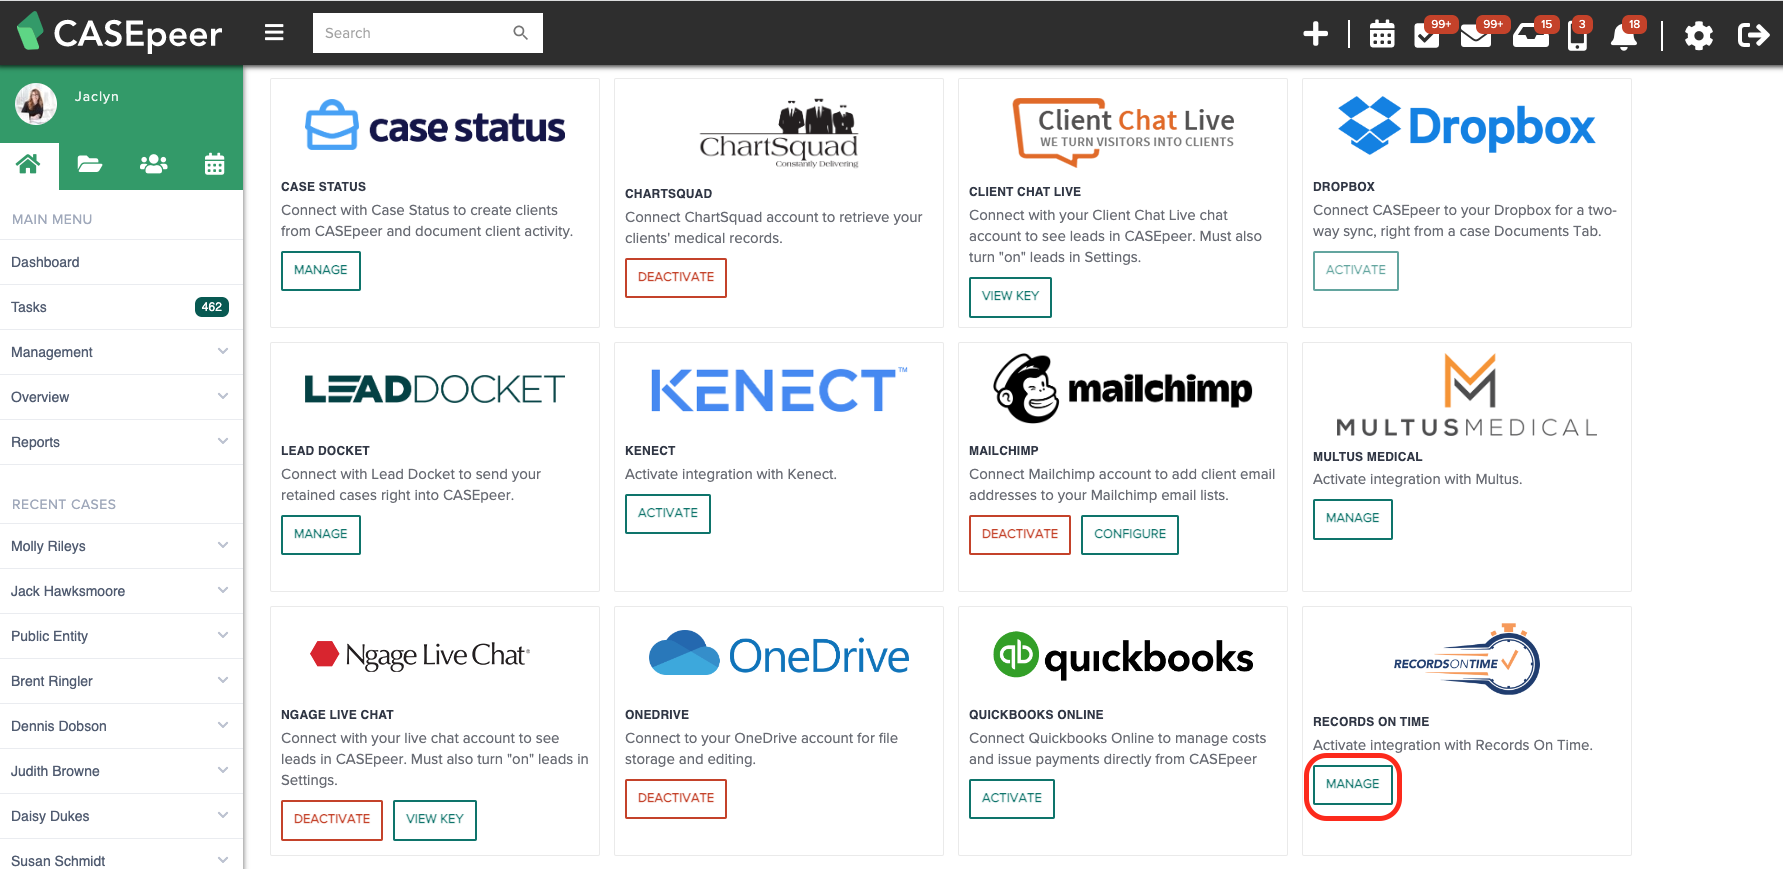Click Manage for Case Status
Screen dimensions: 1783x869
[321, 270]
